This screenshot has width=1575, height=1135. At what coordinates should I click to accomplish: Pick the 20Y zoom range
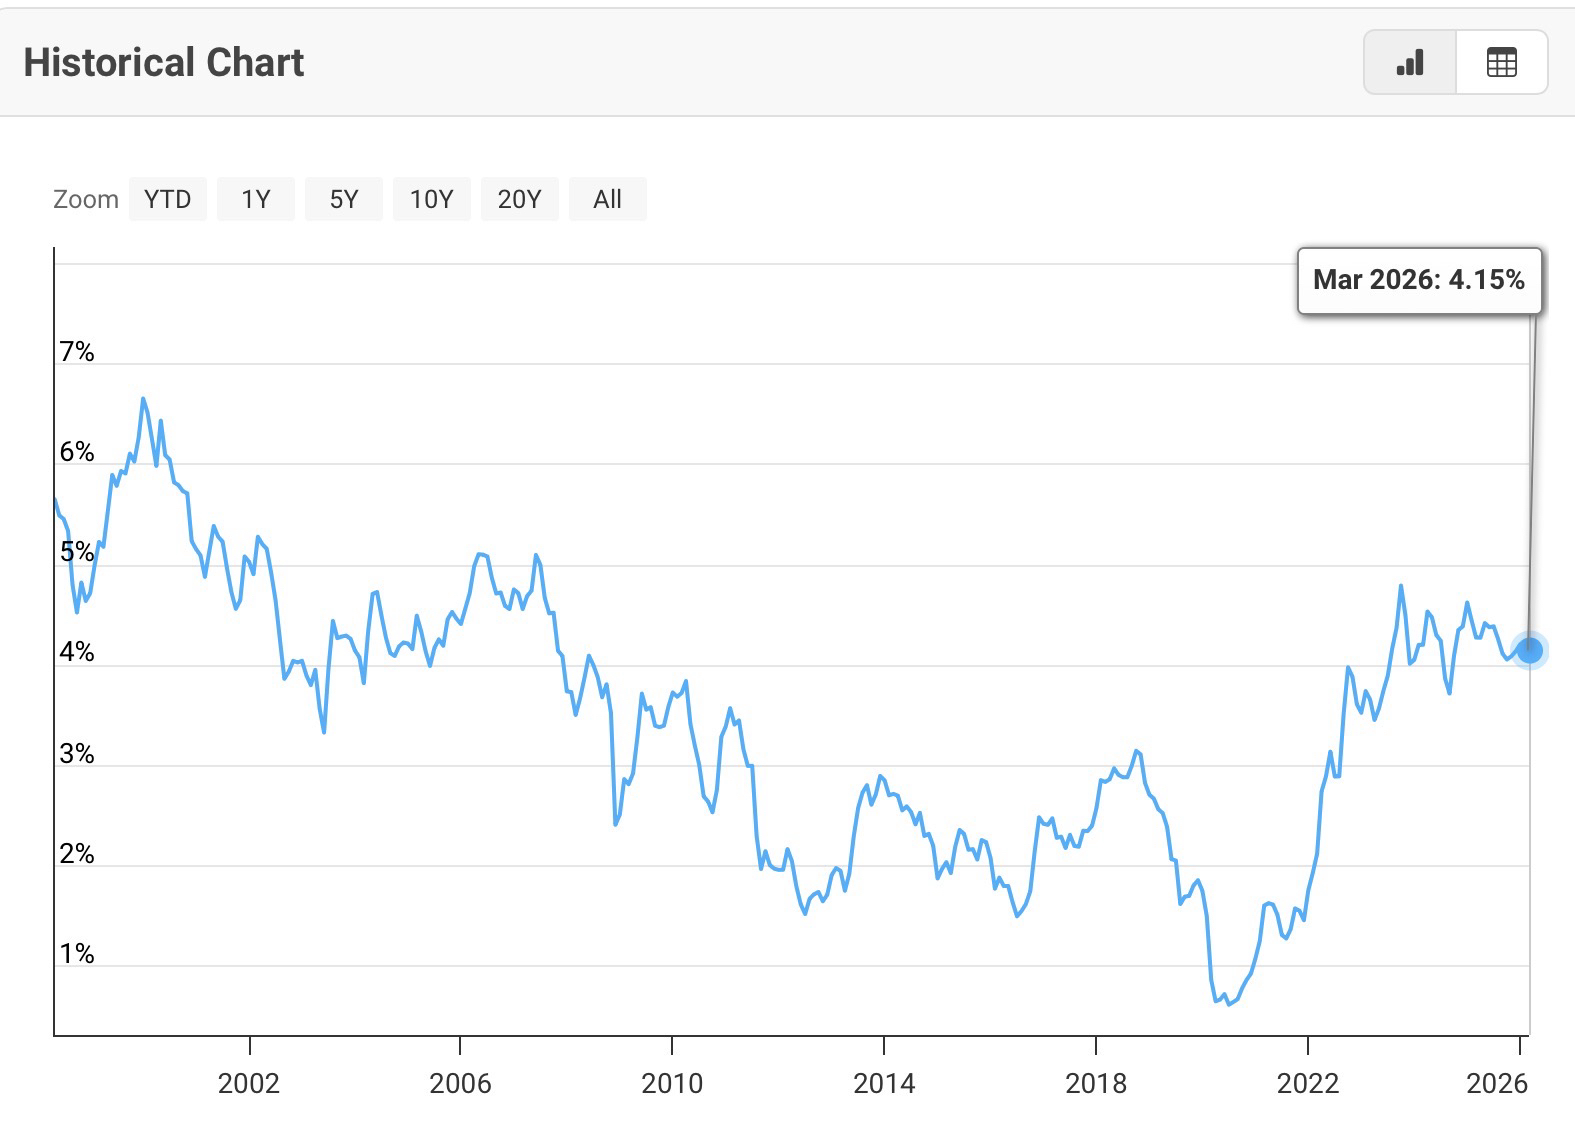[x=520, y=199]
